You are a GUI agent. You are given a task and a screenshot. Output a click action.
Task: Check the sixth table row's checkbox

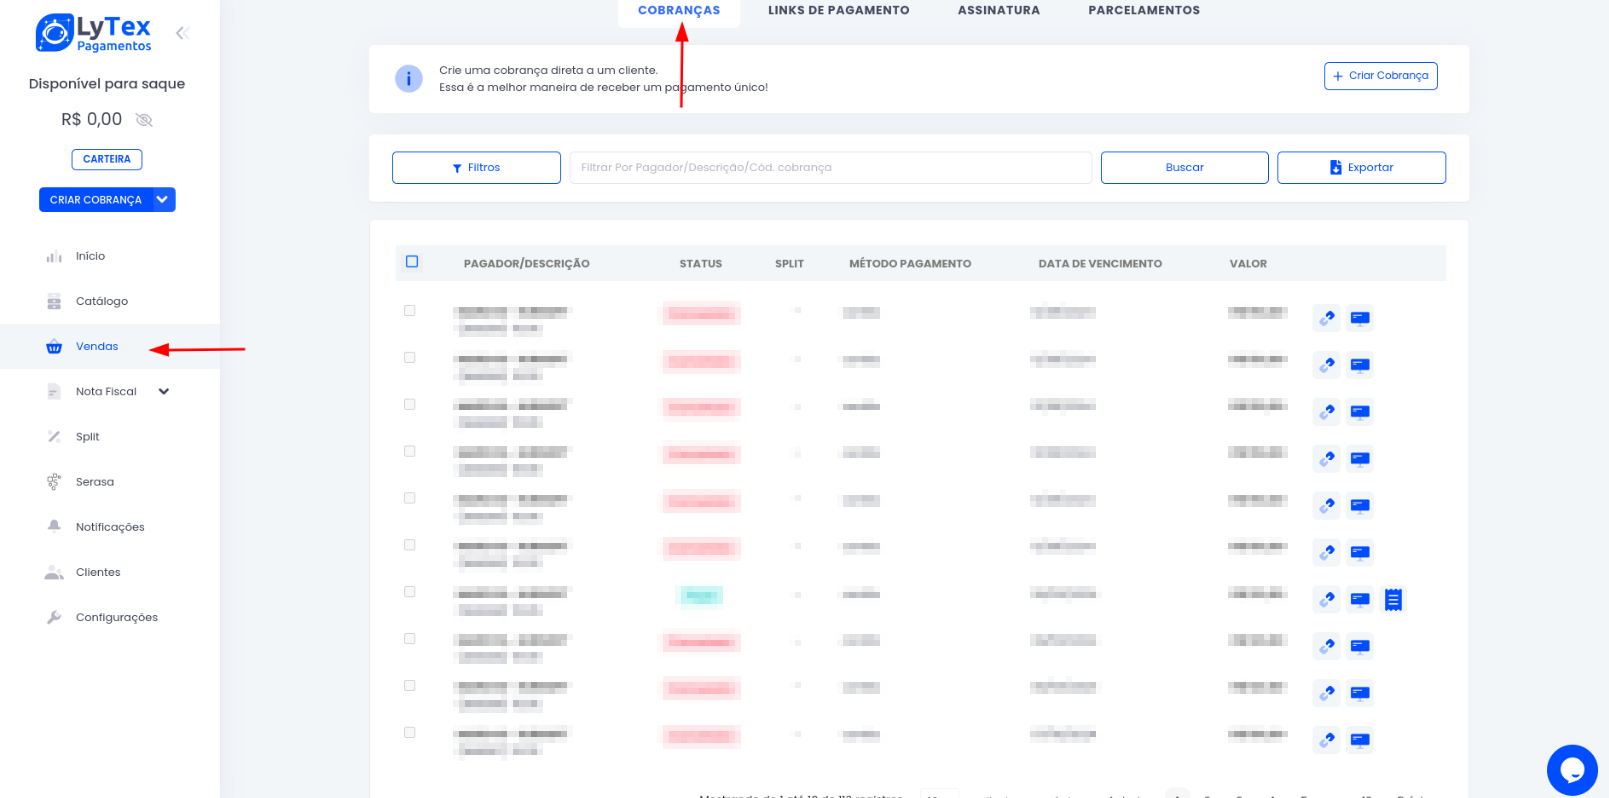pos(410,545)
